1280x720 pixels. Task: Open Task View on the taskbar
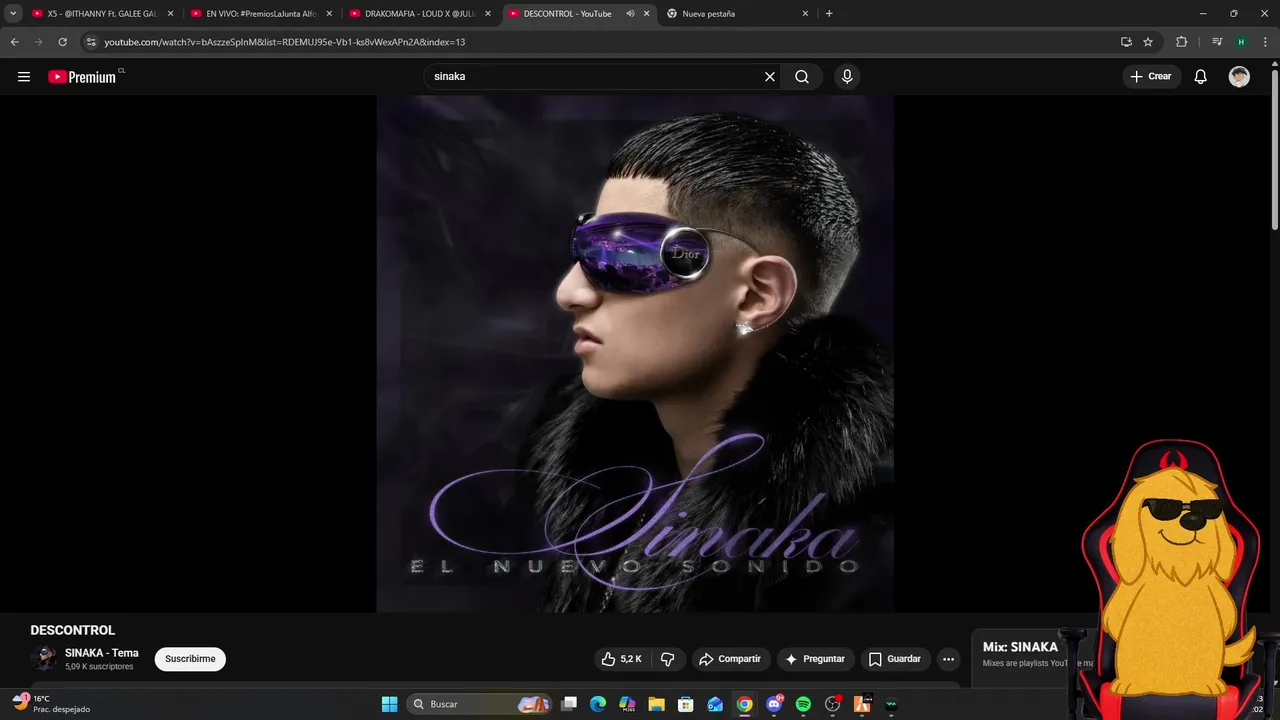coord(569,705)
